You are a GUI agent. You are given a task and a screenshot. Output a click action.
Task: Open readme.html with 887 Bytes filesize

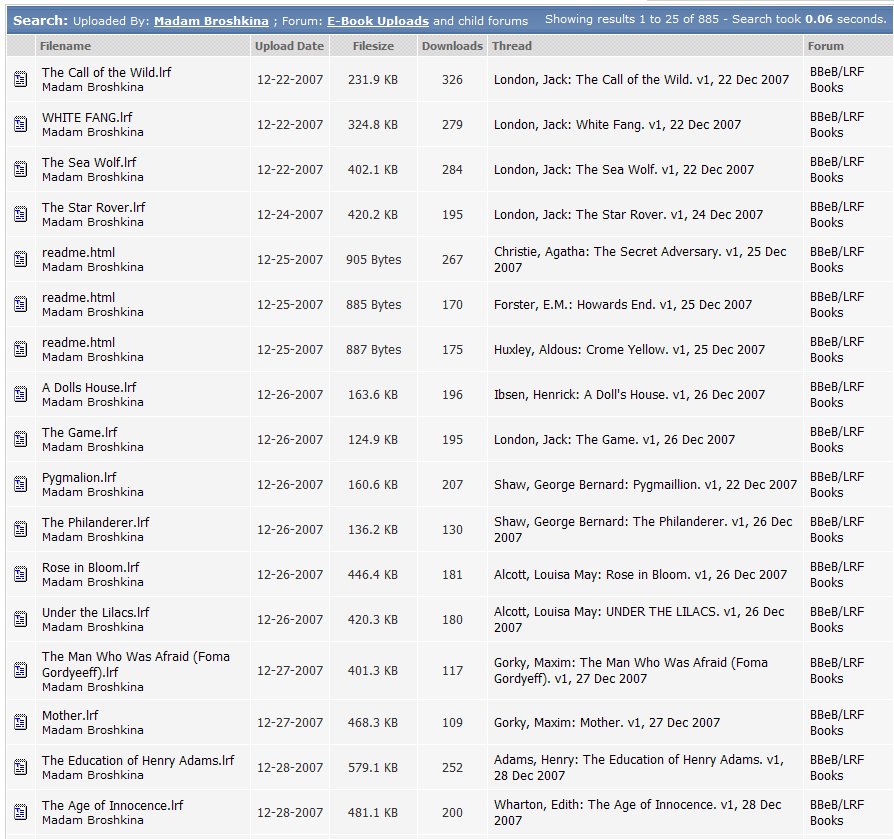(78, 343)
